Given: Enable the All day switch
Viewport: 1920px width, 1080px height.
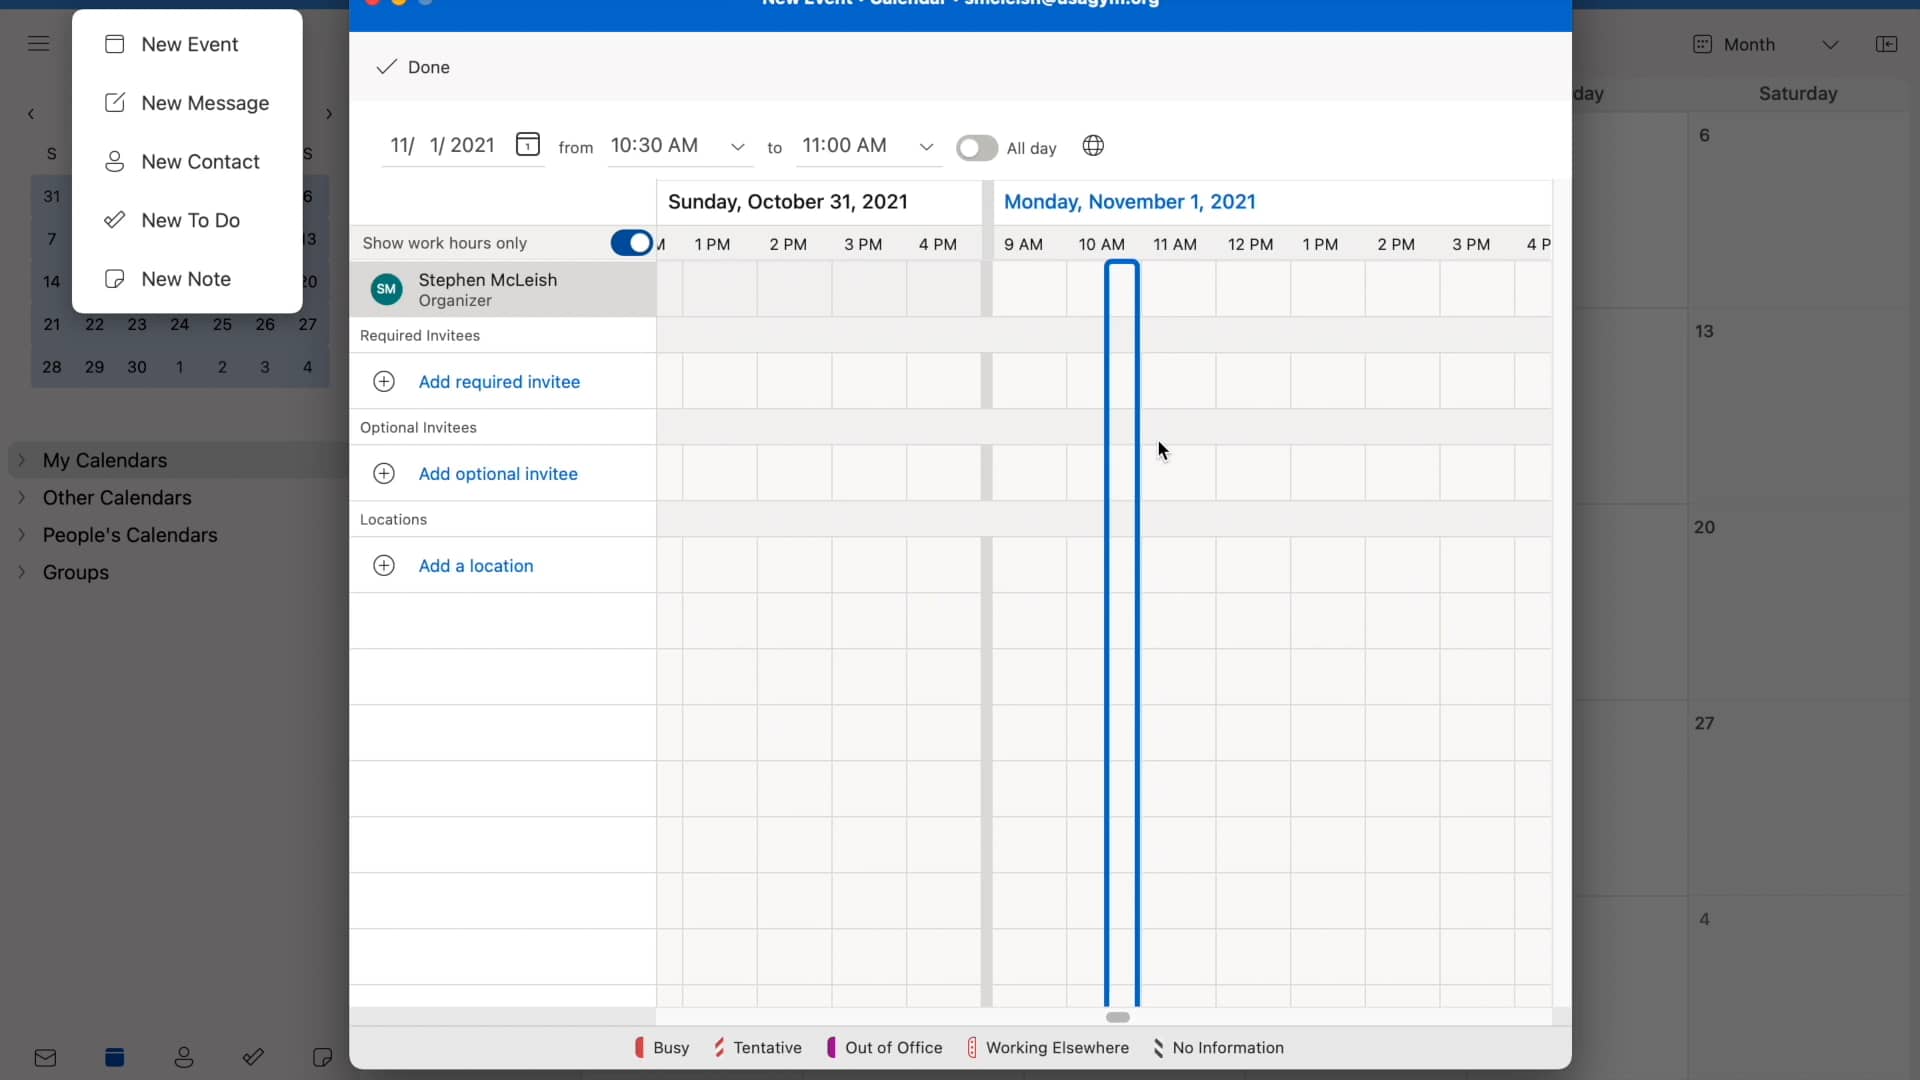Looking at the screenshot, I should click(976, 147).
